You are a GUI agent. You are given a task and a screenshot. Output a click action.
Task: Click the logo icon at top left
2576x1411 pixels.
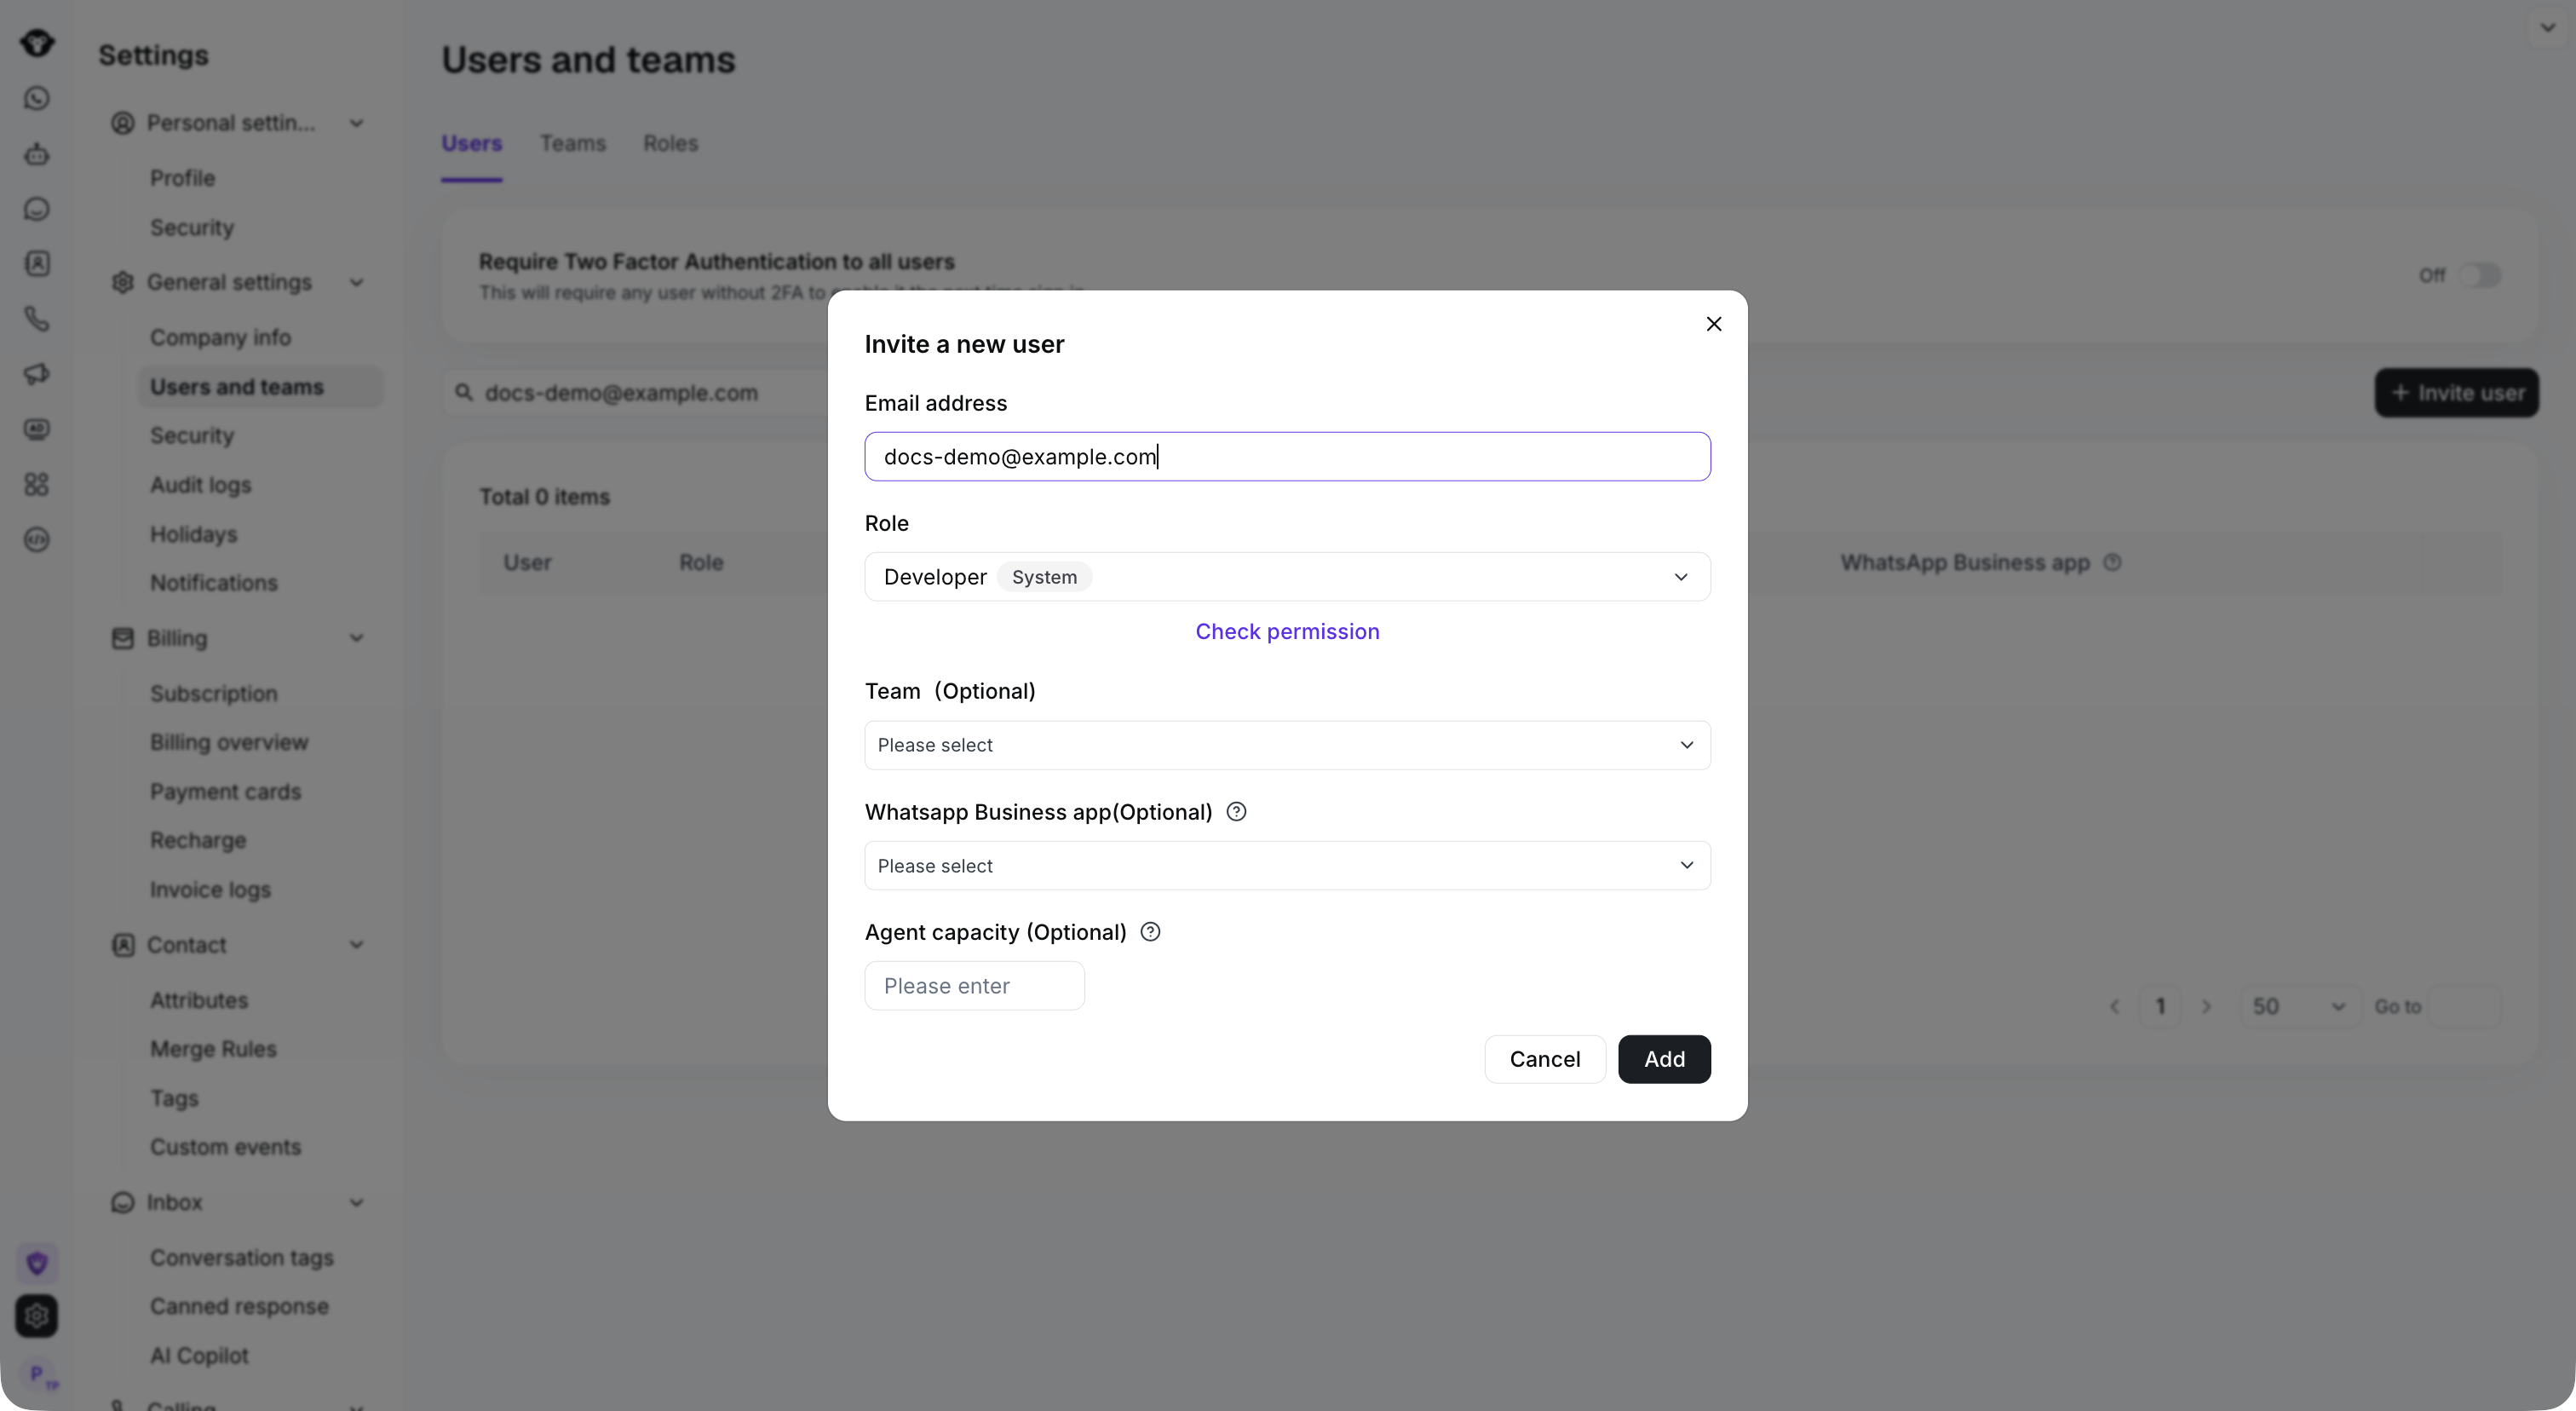point(37,43)
